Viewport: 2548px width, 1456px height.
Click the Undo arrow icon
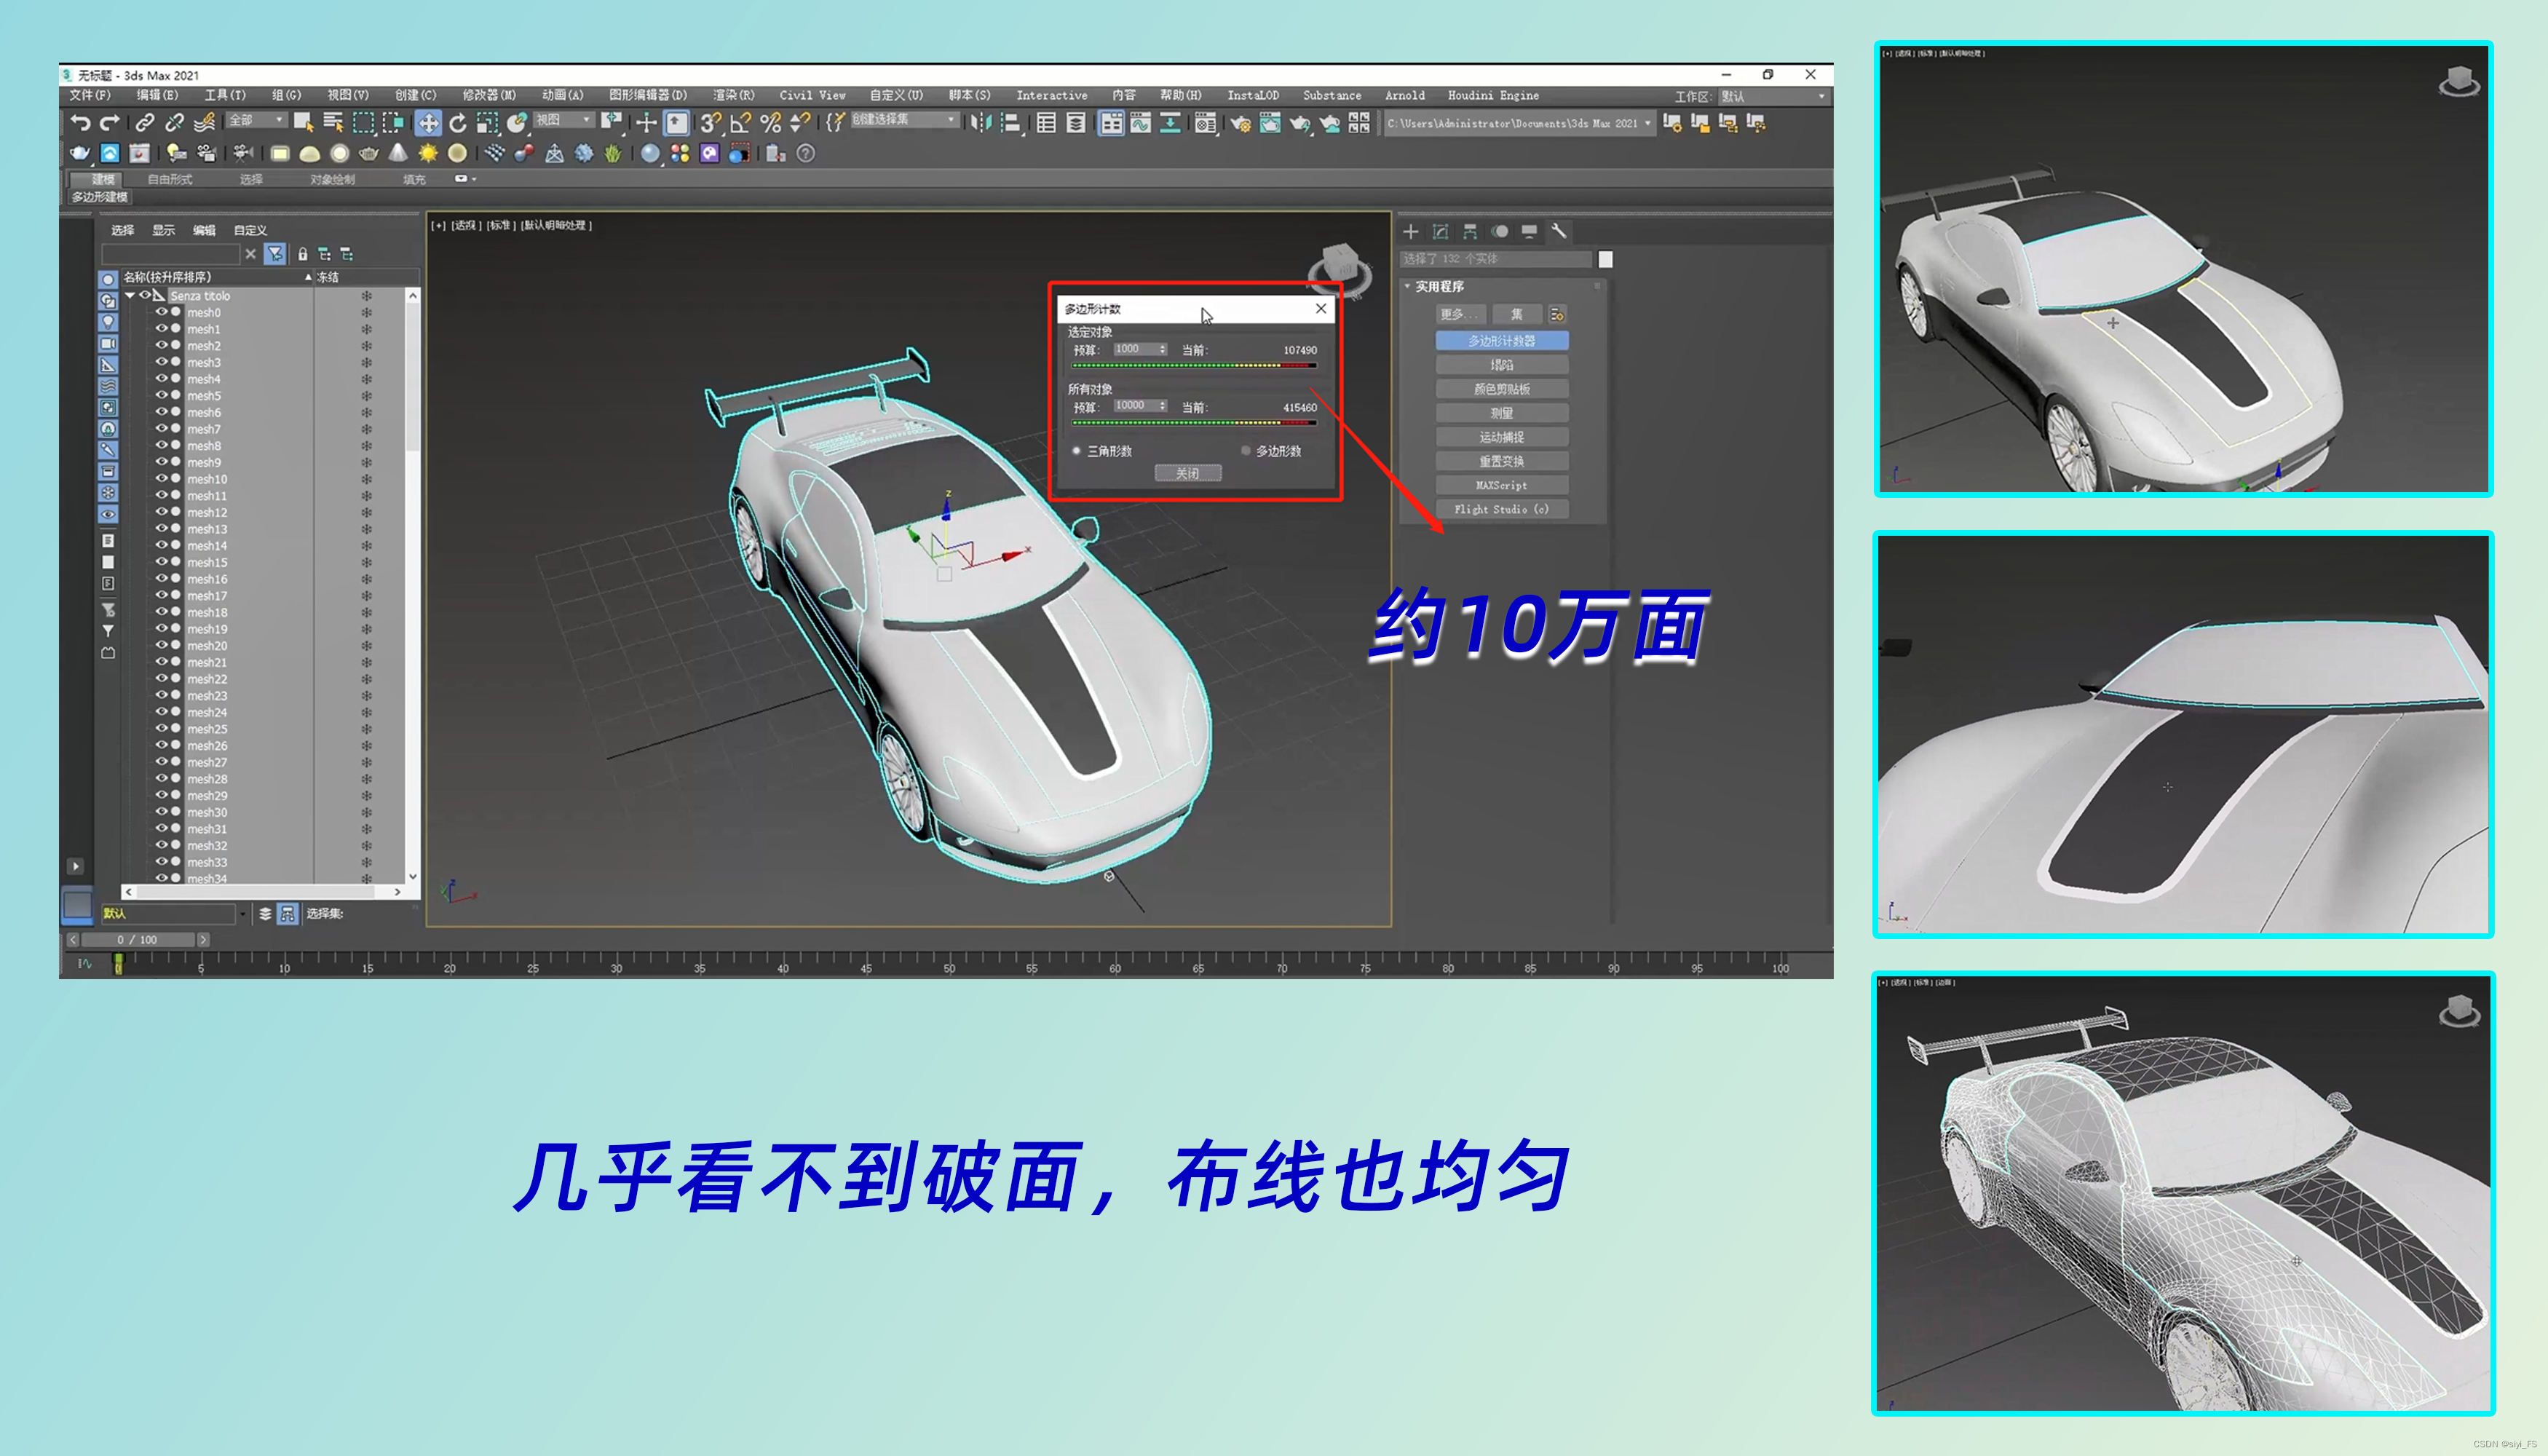pos(81,123)
